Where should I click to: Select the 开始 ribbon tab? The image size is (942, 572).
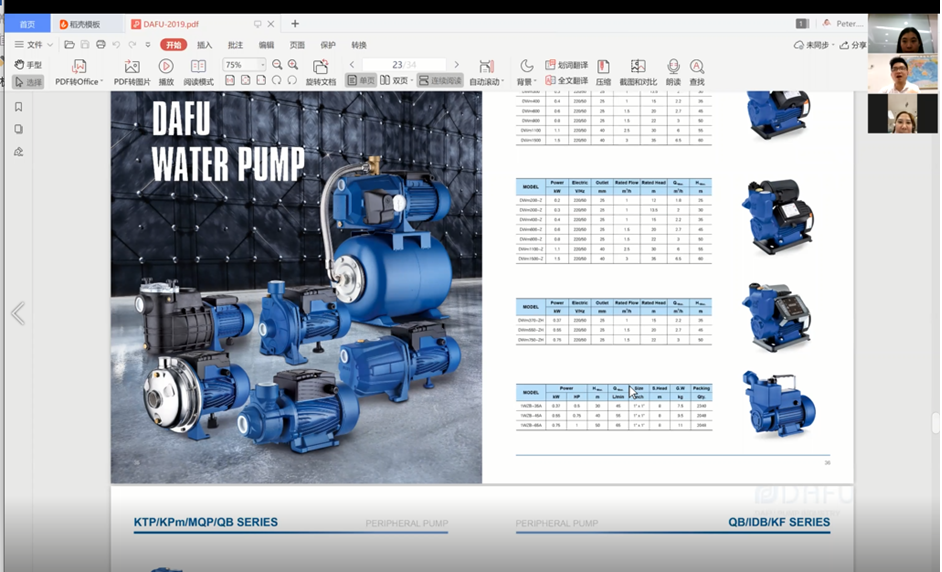coord(174,45)
